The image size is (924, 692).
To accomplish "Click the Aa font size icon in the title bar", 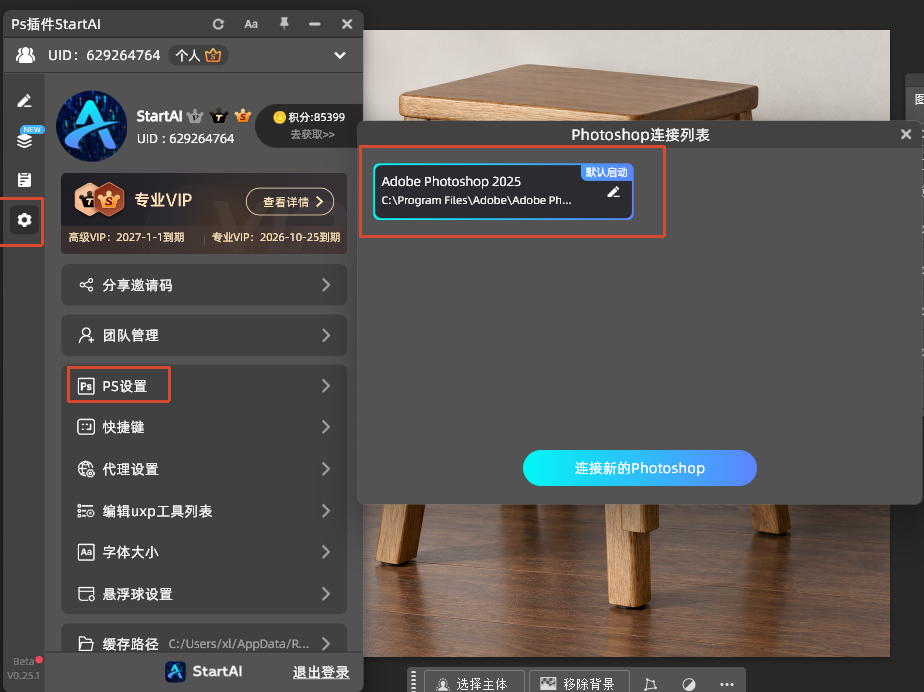I will pyautogui.click(x=251, y=24).
